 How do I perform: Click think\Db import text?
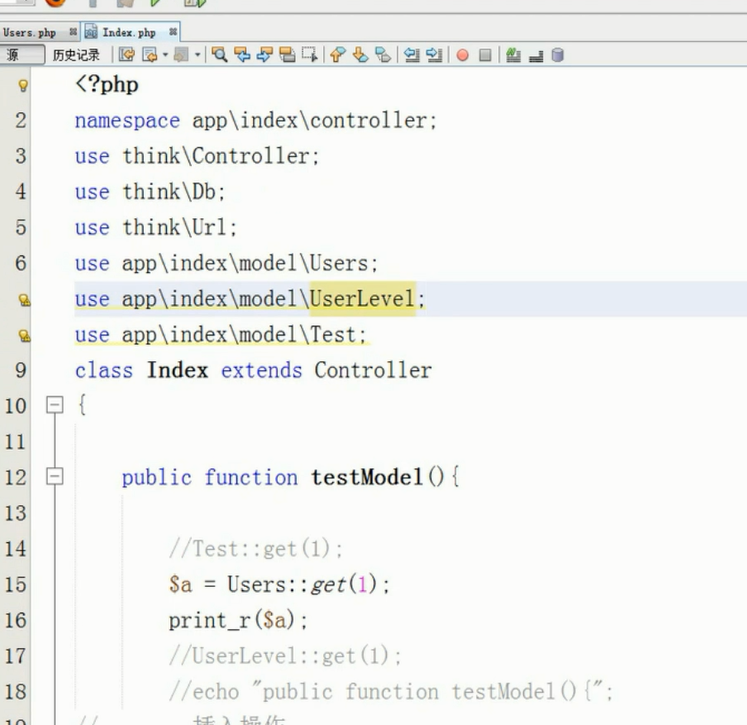click(x=169, y=191)
